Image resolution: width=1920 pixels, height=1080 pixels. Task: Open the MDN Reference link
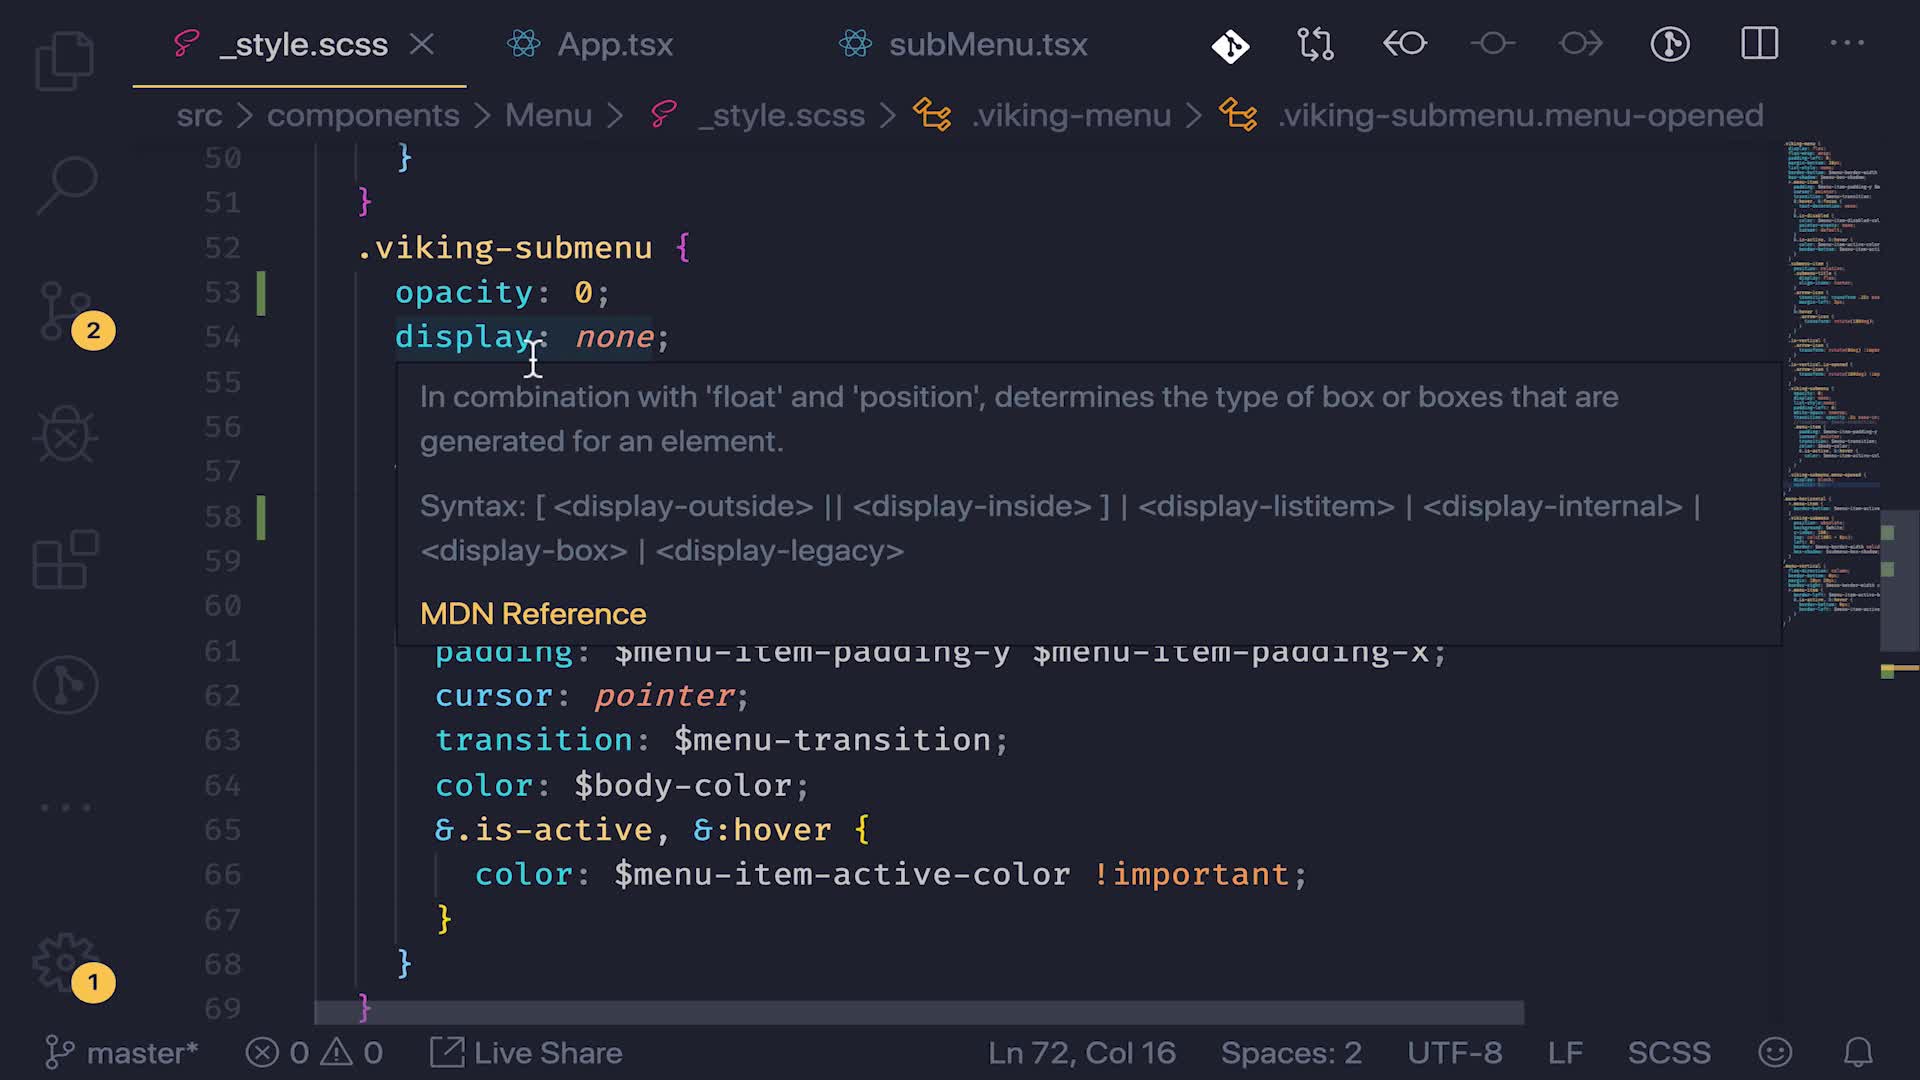tap(532, 614)
